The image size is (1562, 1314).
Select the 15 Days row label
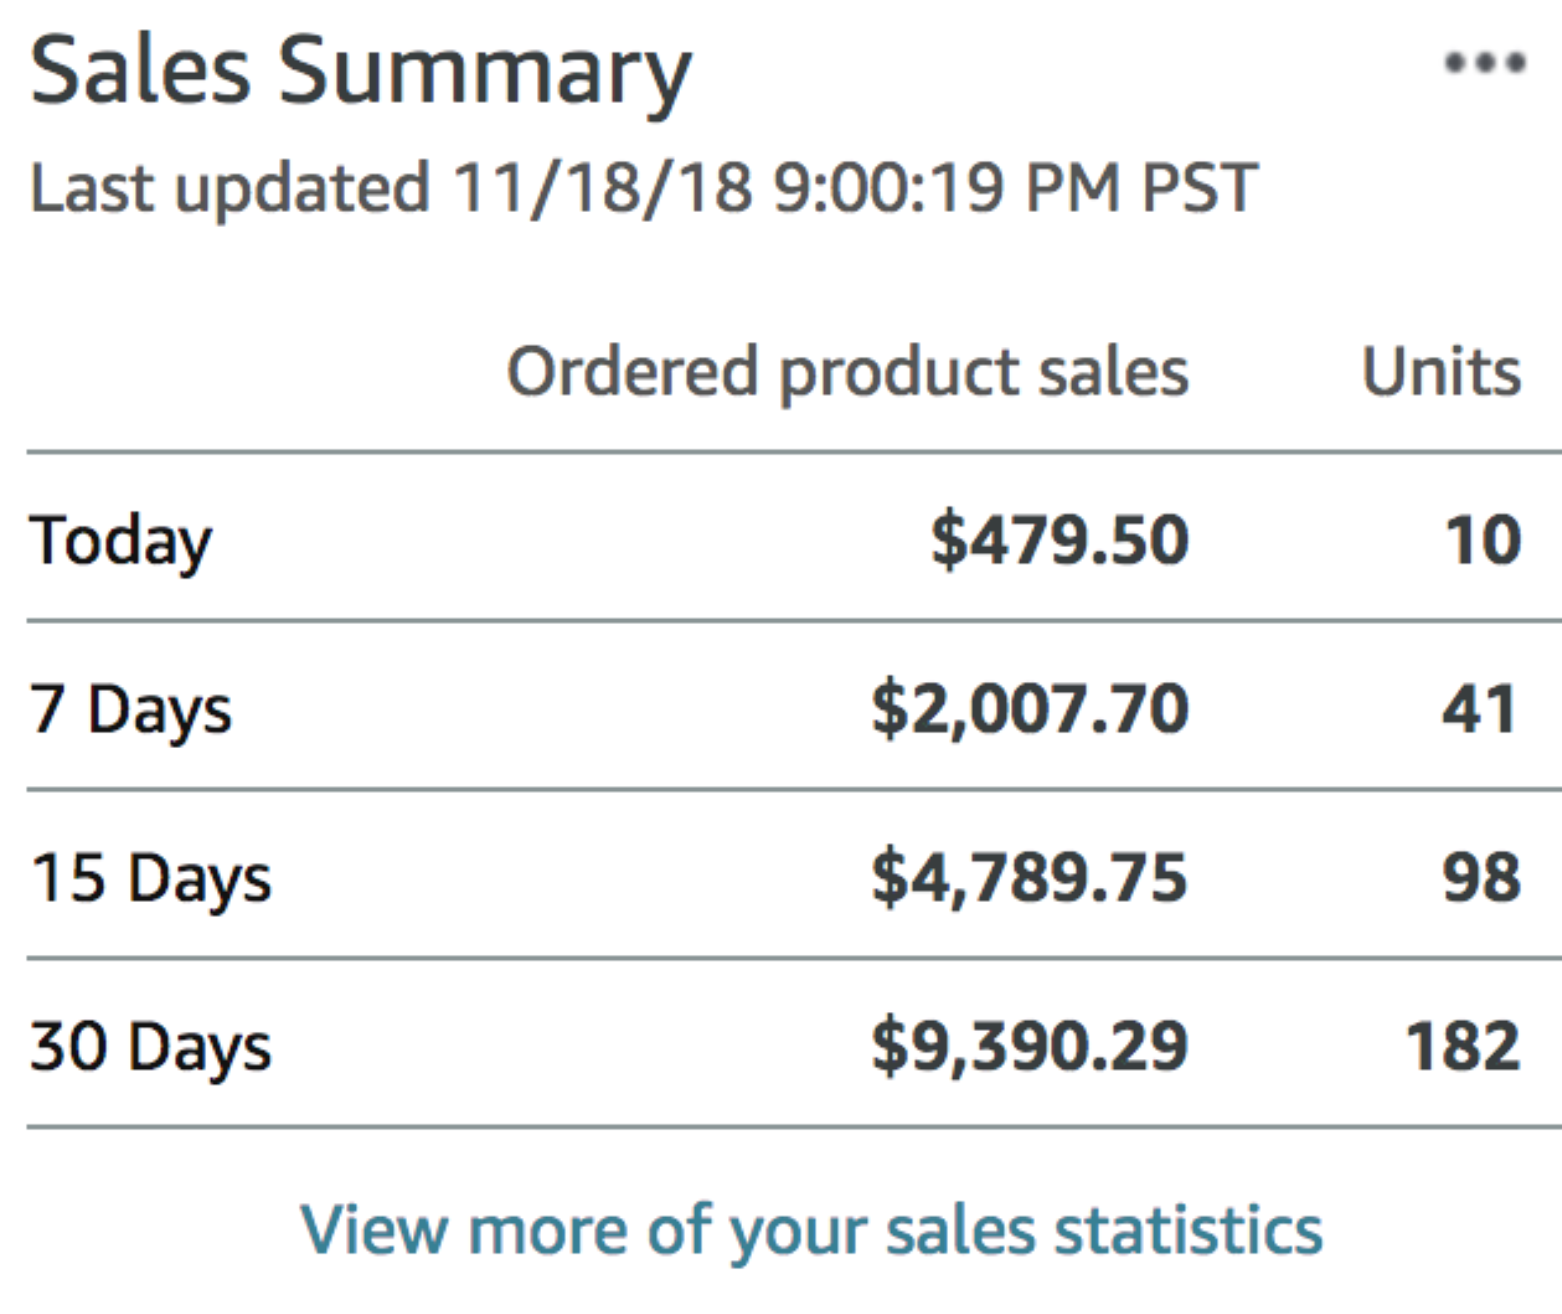[151, 880]
